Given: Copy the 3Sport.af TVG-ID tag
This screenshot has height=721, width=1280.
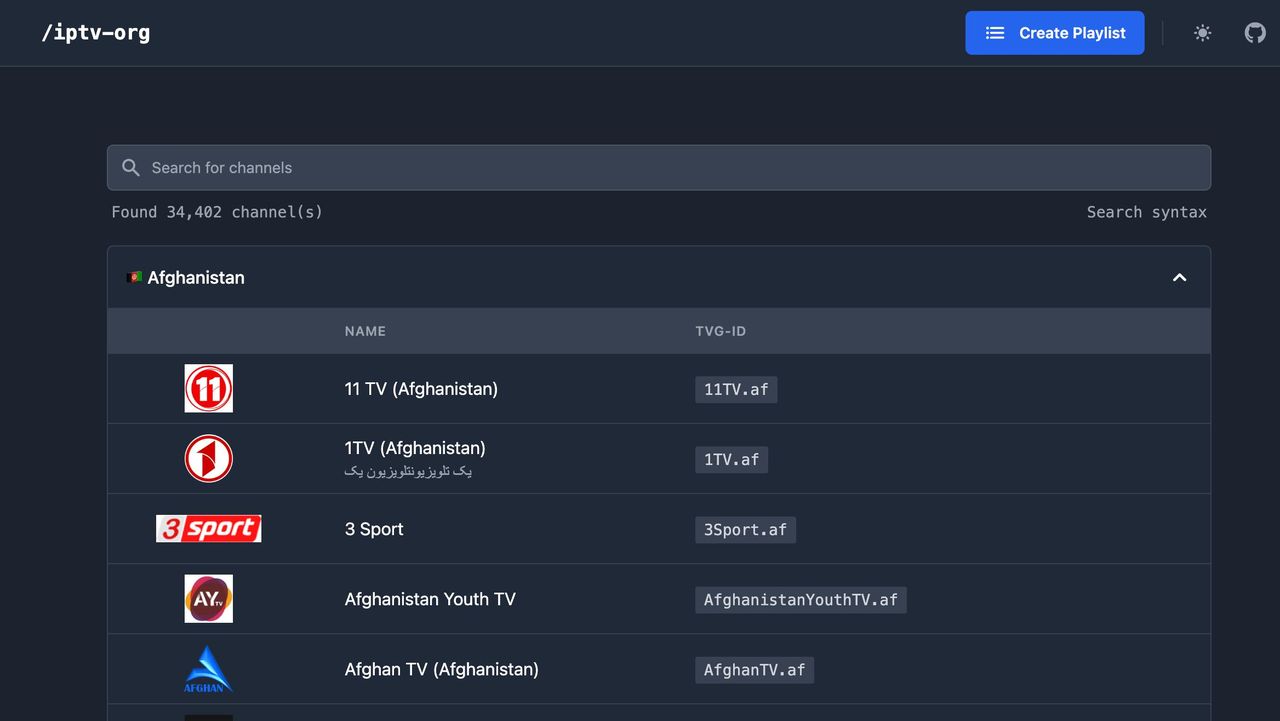Looking at the screenshot, I should click(x=745, y=530).
